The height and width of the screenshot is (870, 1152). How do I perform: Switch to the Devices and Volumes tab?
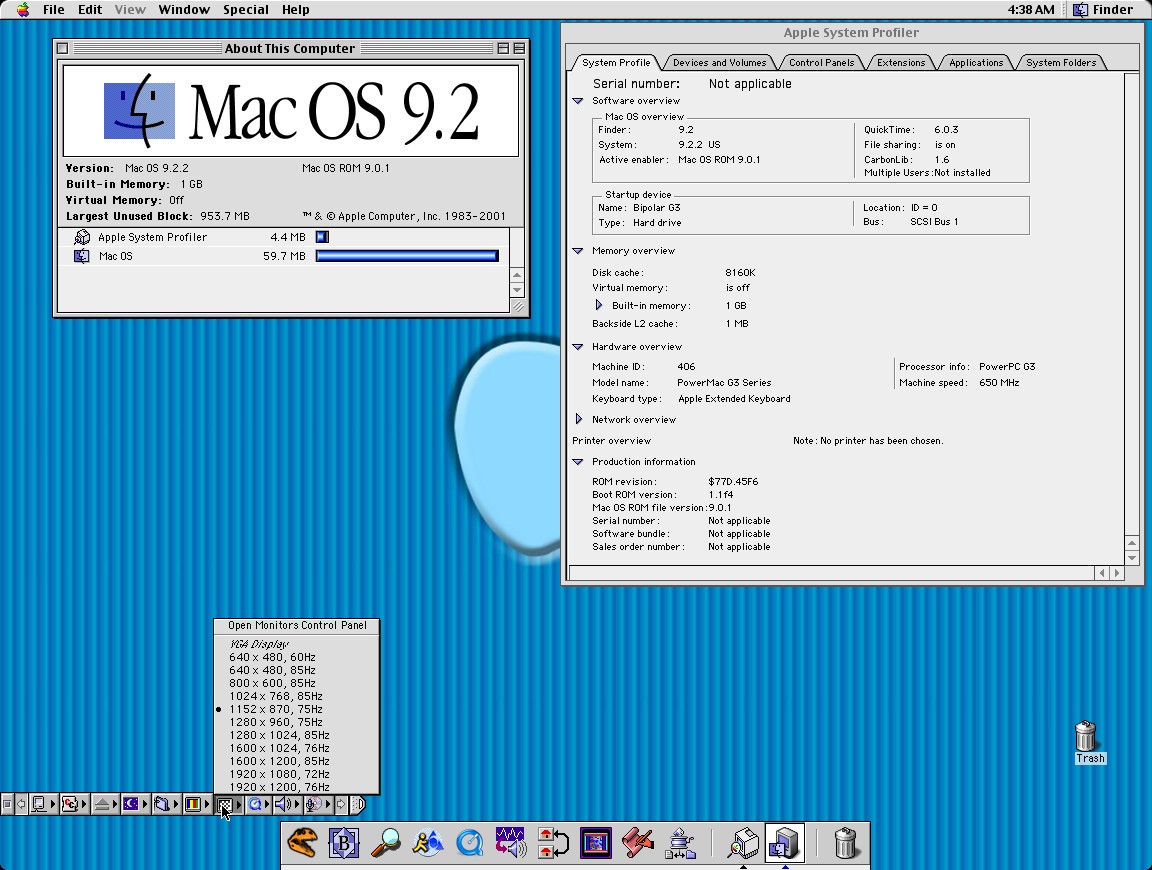click(720, 62)
